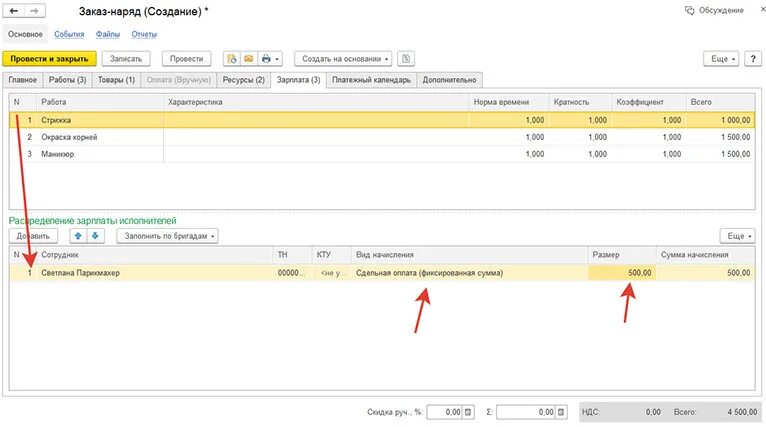Image resolution: width=766 pixels, height=427 pixels.
Task: Select the Окраска корней row
Action: 382,137
